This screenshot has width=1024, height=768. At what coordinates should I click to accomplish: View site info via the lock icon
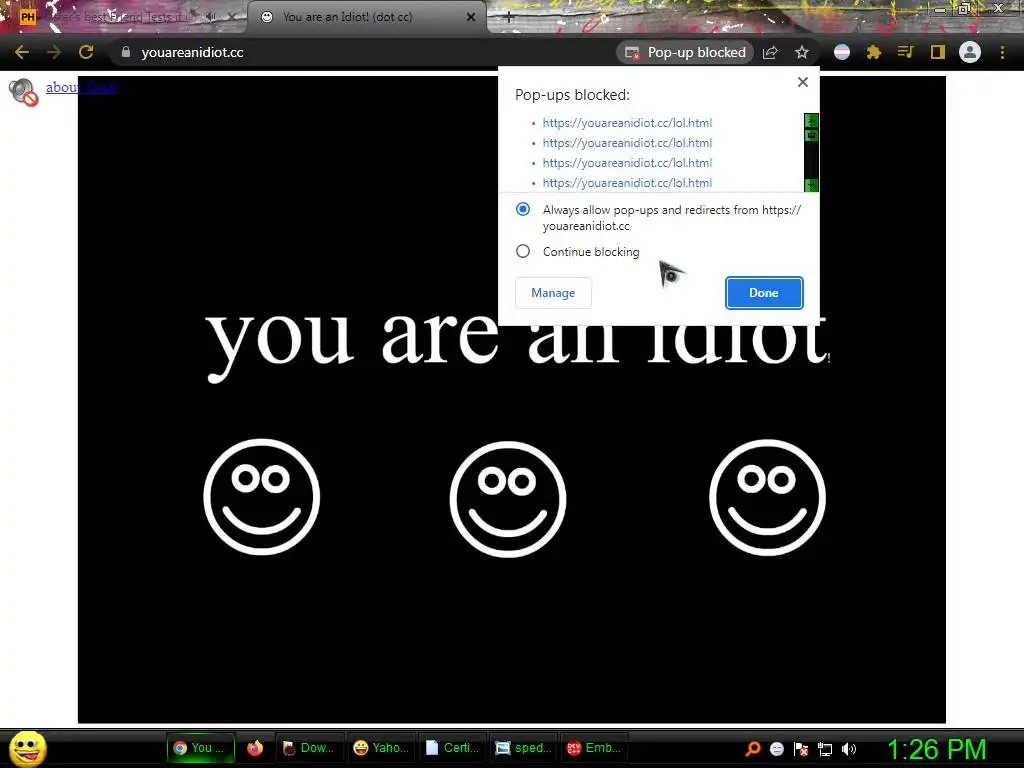[x=126, y=52]
